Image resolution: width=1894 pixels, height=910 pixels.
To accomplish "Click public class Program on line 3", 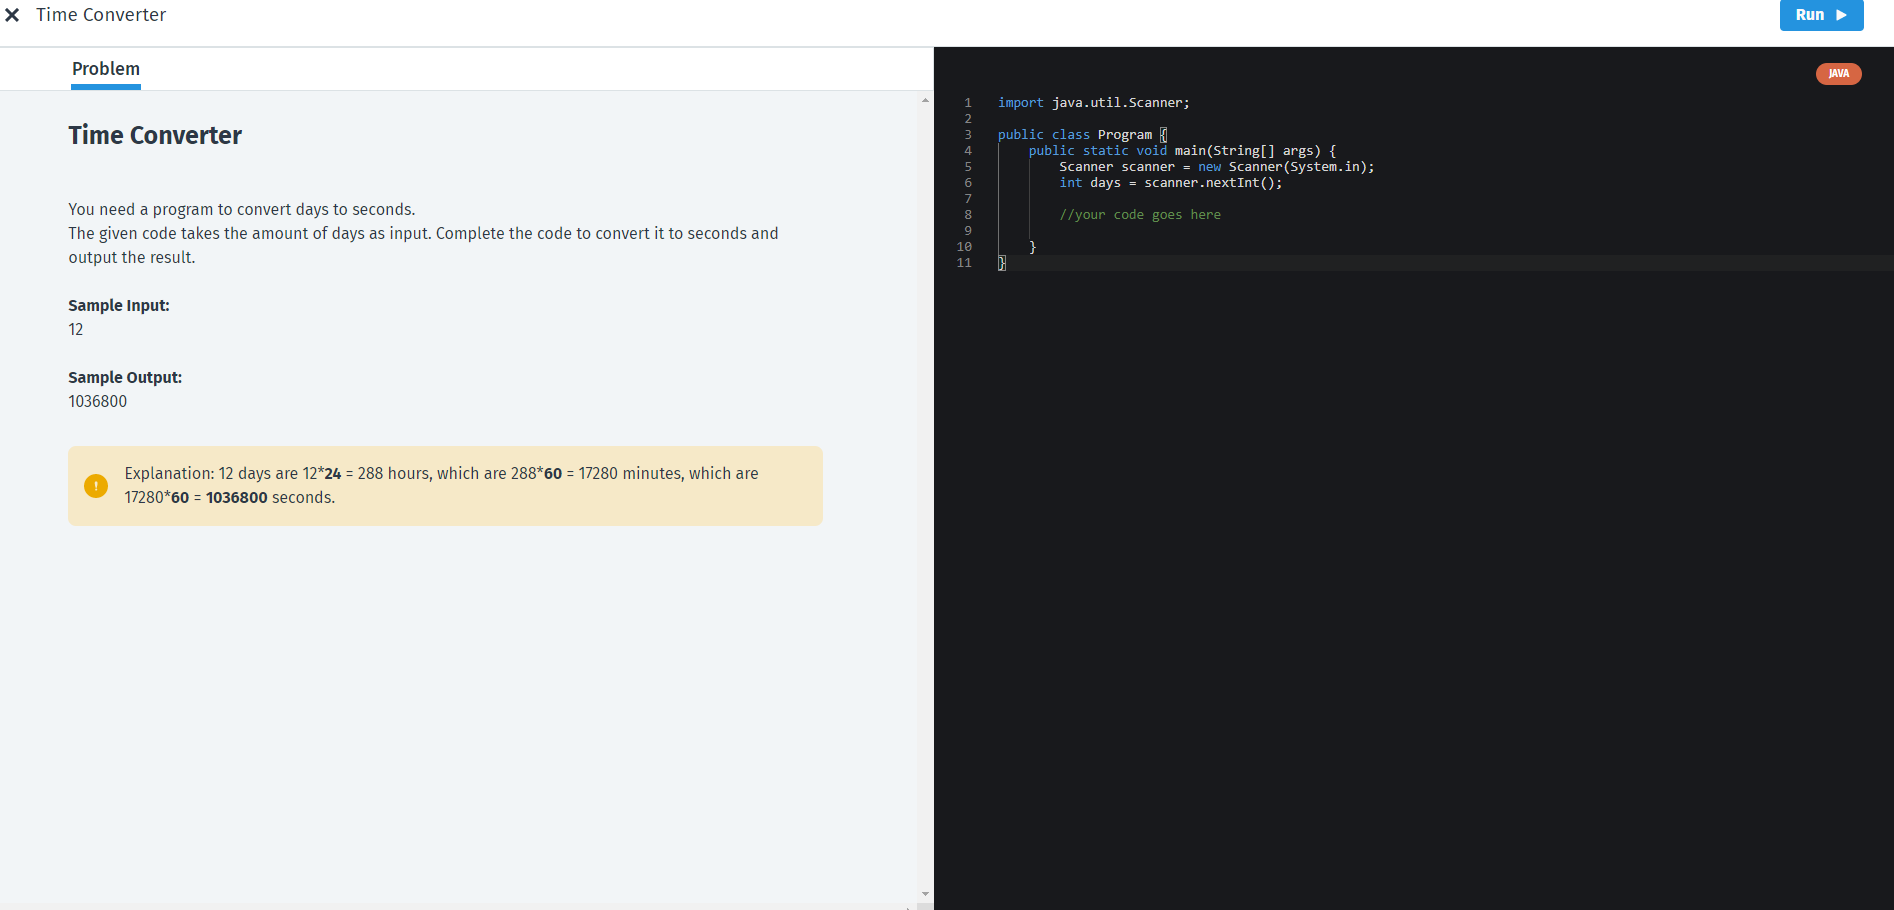I will [1078, 134].
